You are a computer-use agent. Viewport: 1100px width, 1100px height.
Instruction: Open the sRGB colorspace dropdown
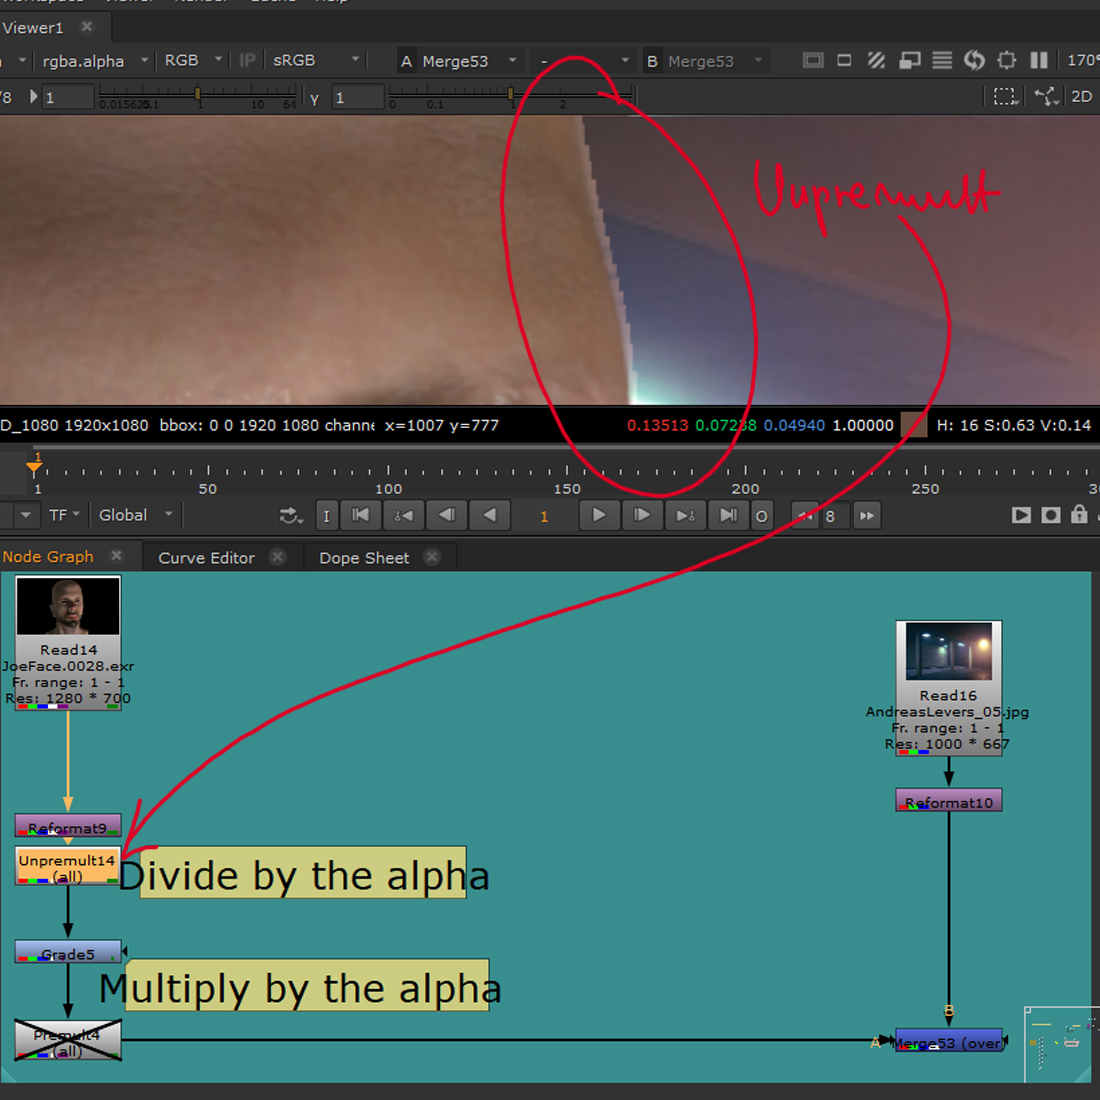[314, 60]
